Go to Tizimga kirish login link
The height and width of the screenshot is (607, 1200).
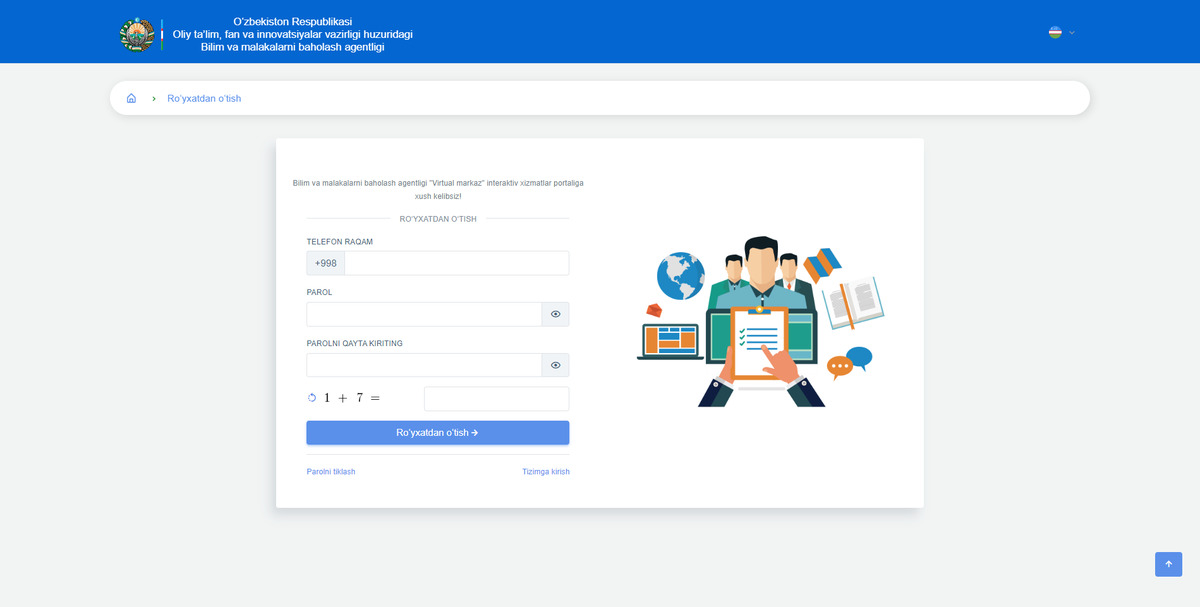pyautogui.click(x=545, y=472)
